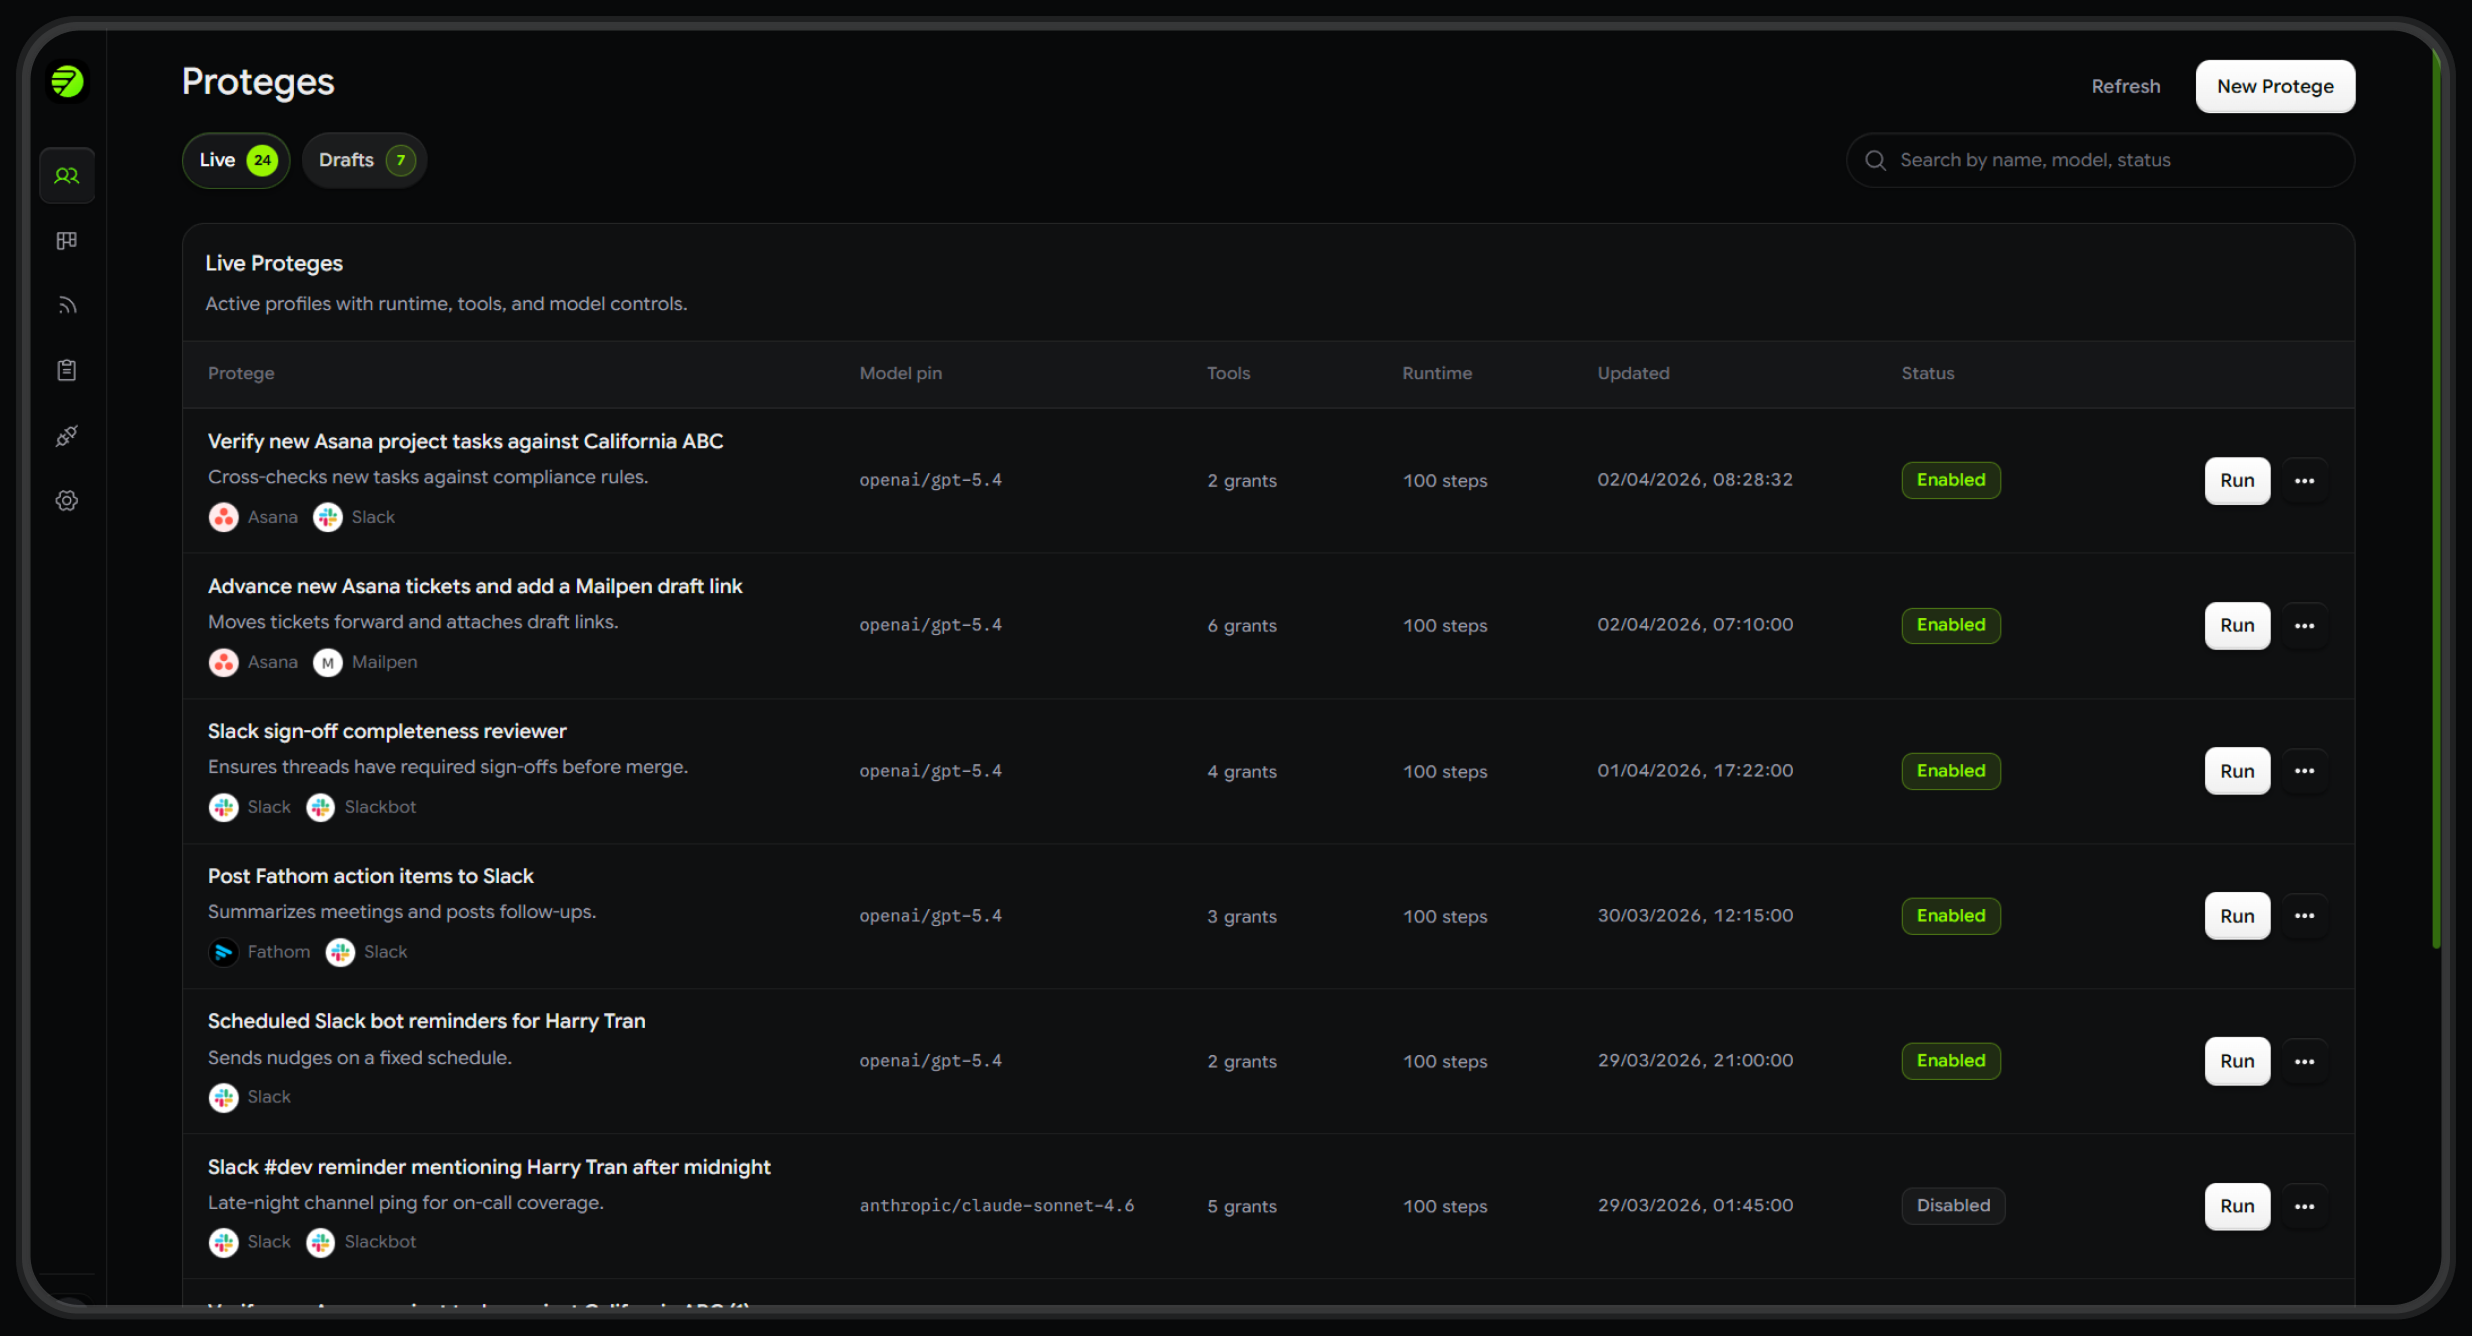Image resolution: width=2472 pixels, height=1336 pixels.
Task: Click Slackbot icon on sign-off reviewer row
Action: [320, 807]
